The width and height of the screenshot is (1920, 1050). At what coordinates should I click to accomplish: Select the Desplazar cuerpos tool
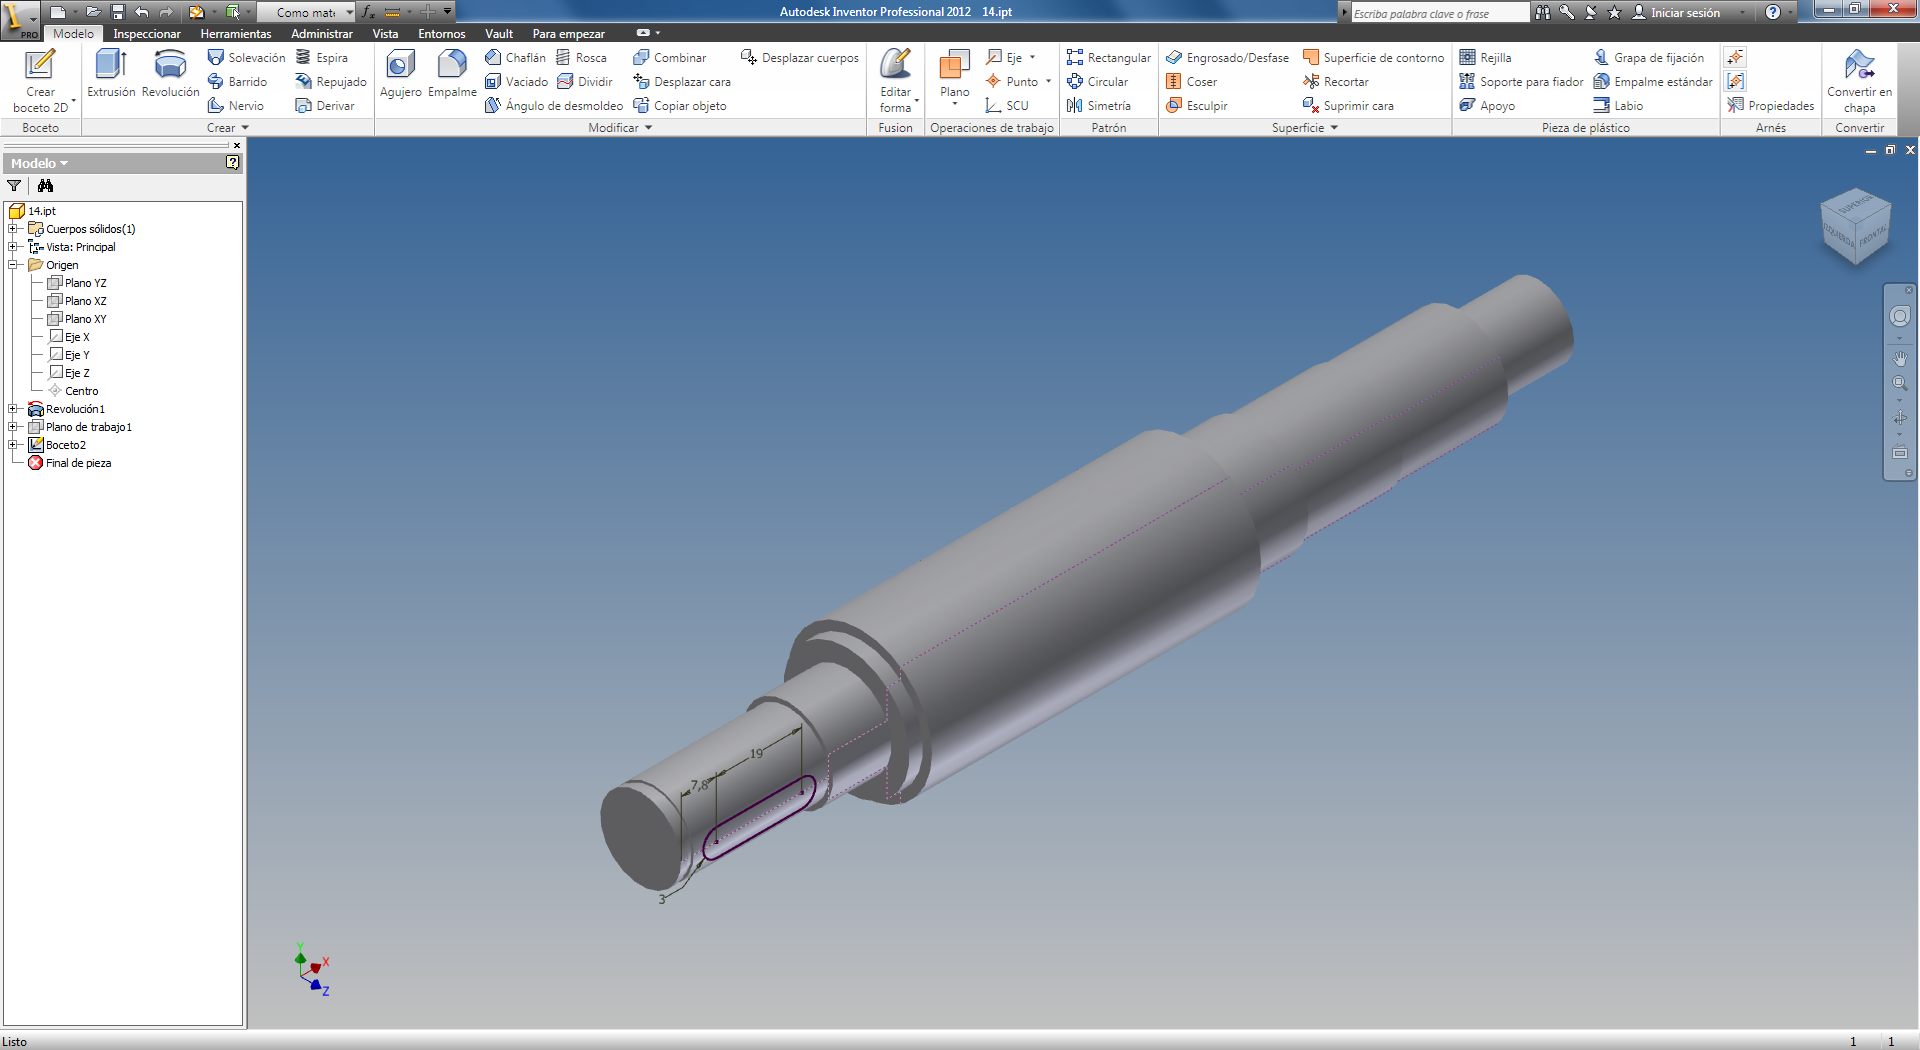(x=800, y=58)
